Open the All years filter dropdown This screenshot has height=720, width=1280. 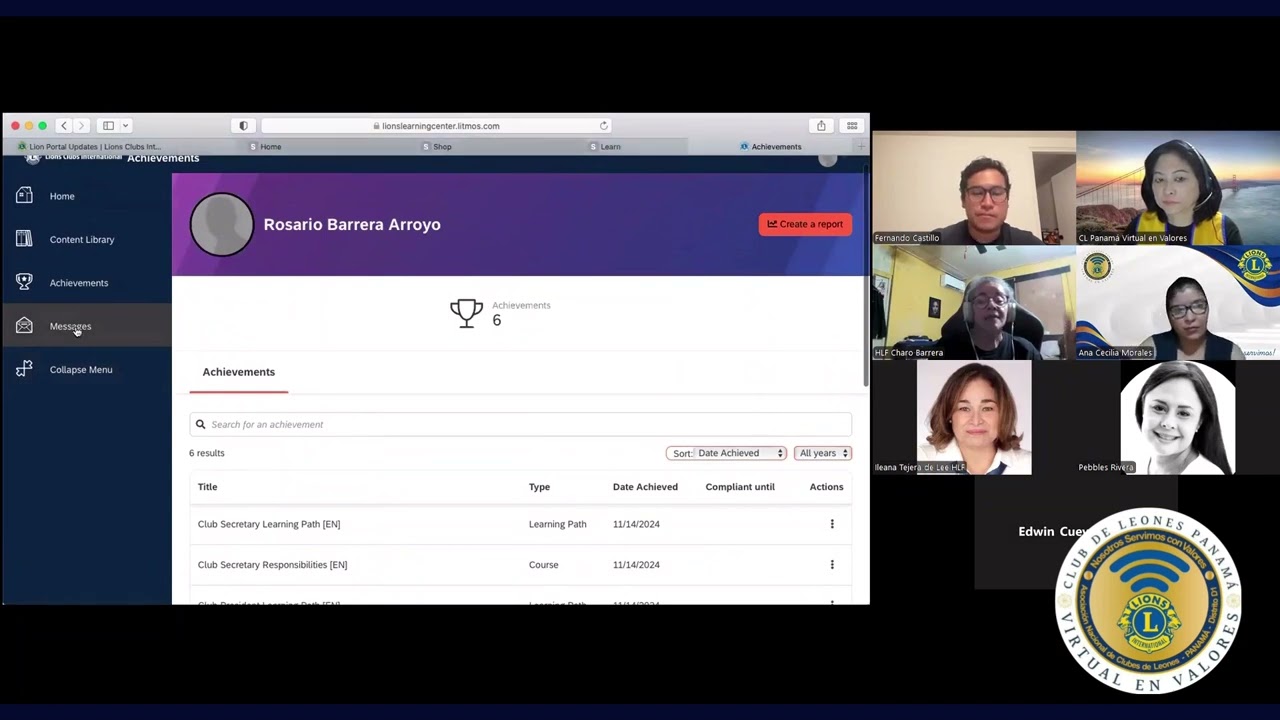pos(823,453)
